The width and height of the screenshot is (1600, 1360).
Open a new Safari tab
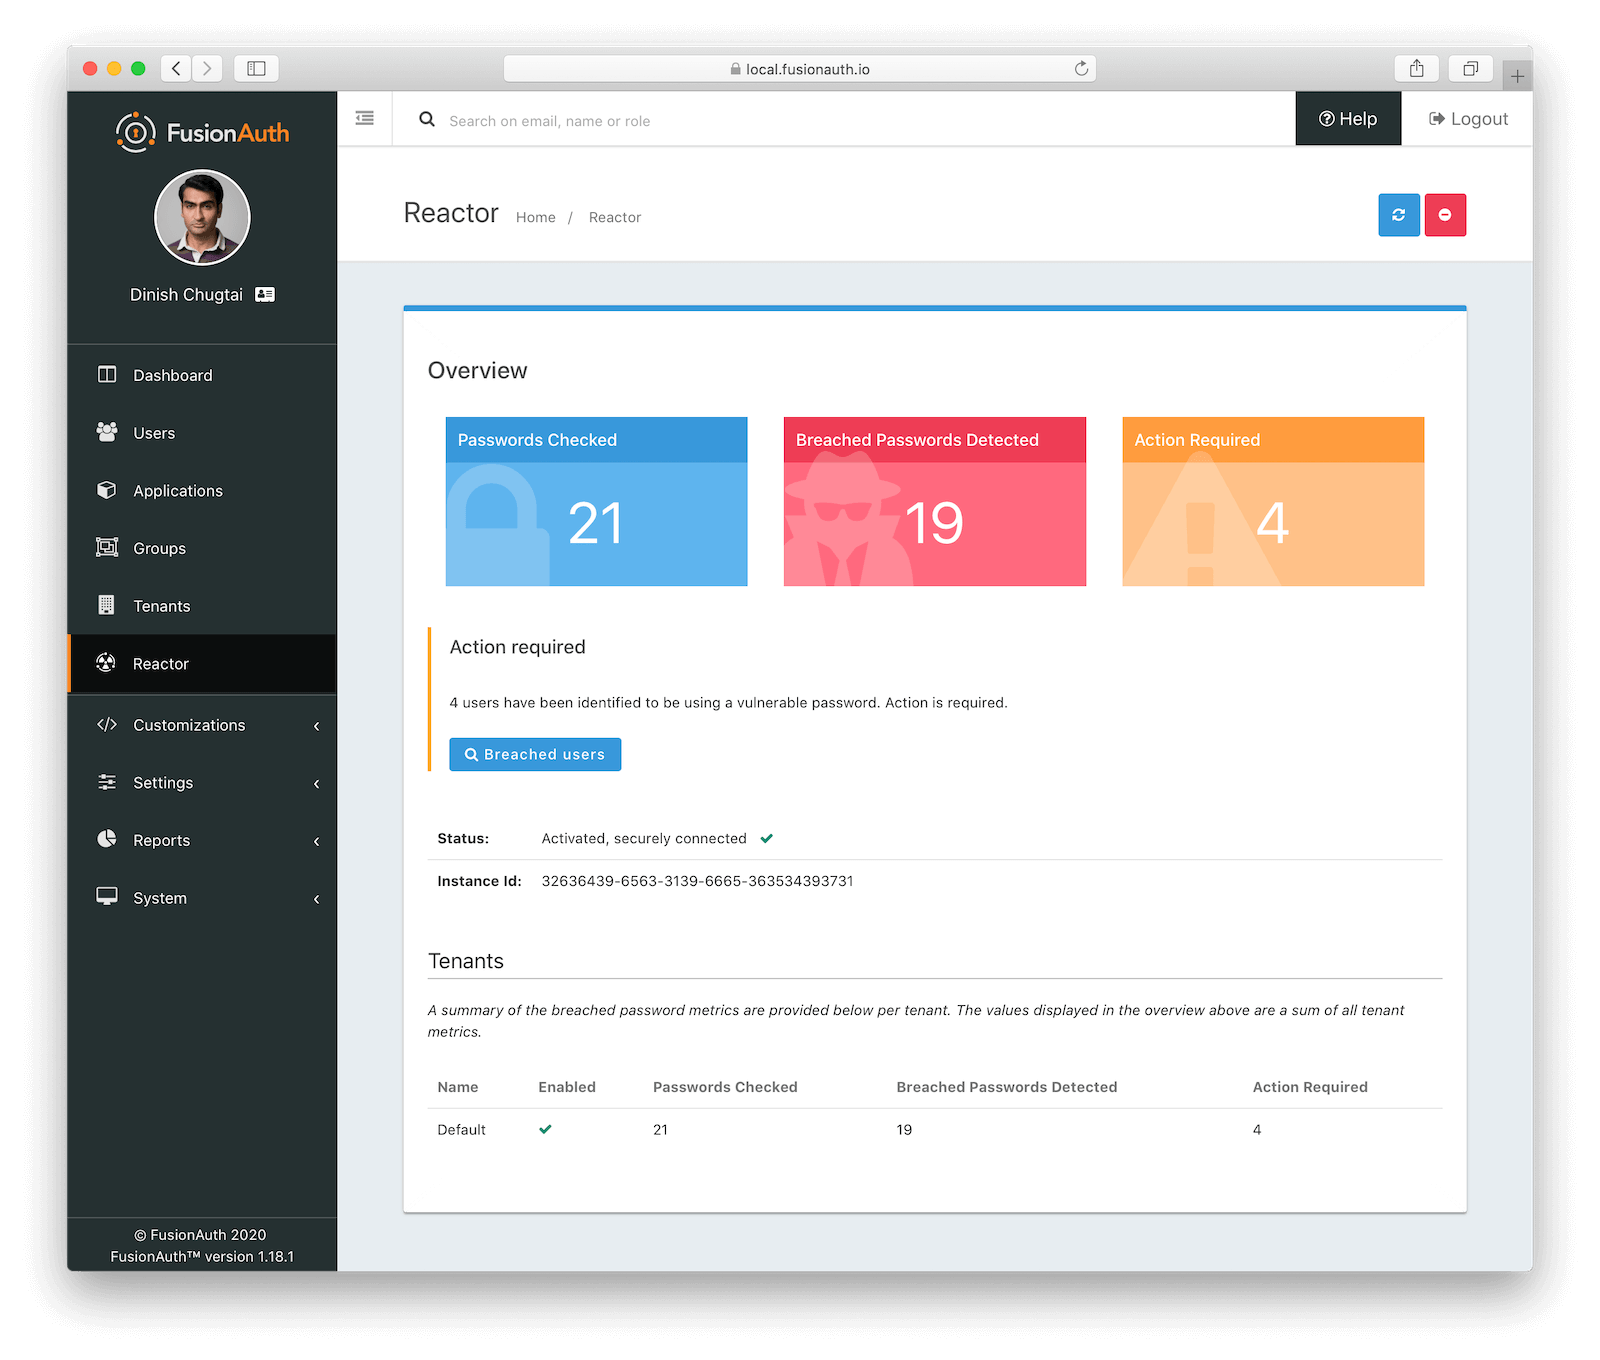[1517, 75]
